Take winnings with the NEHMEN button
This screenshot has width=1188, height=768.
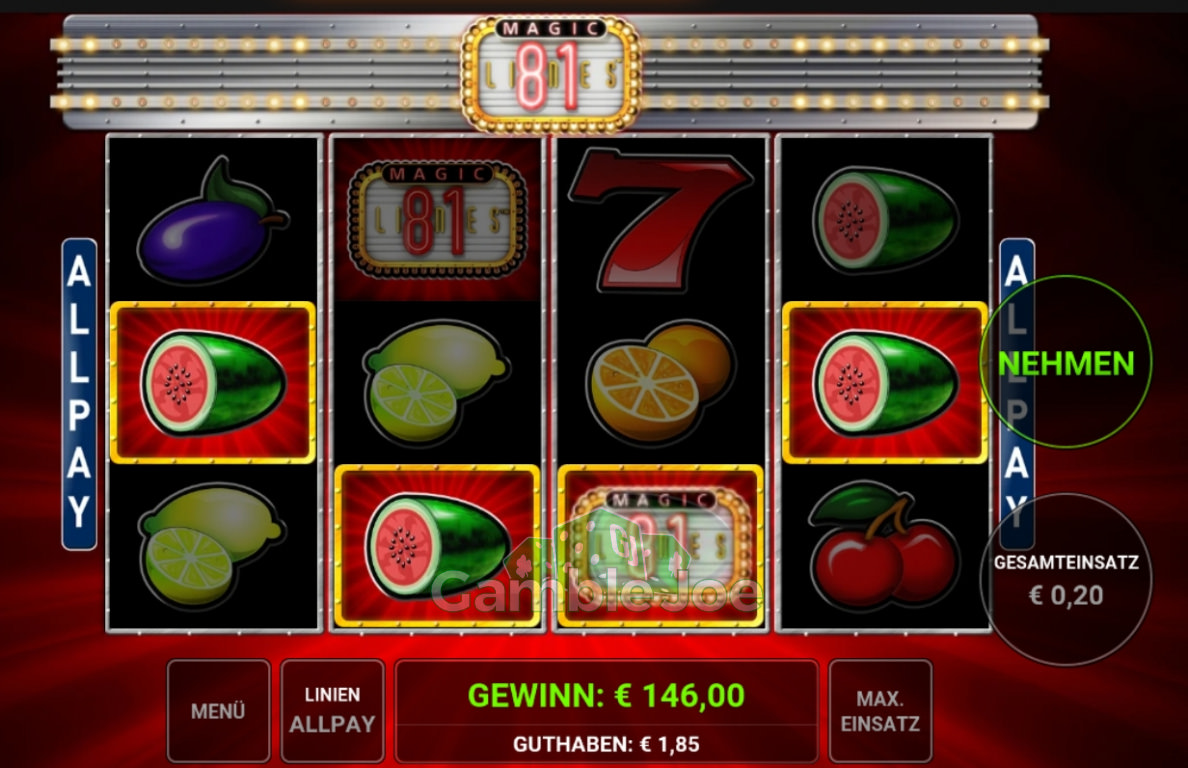tap(1066, 362)
